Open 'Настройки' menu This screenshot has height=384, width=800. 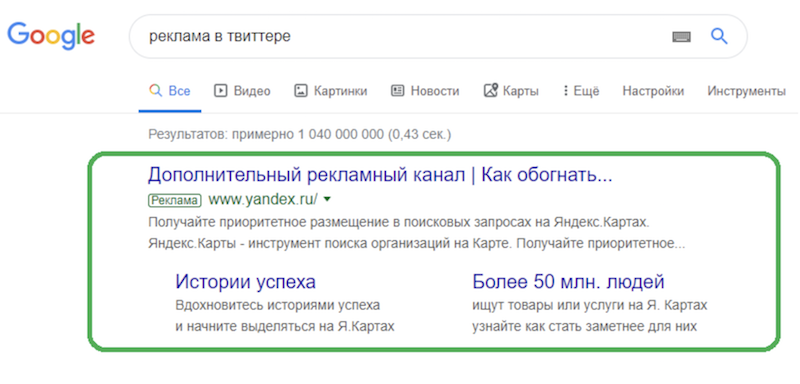point(653,91)
